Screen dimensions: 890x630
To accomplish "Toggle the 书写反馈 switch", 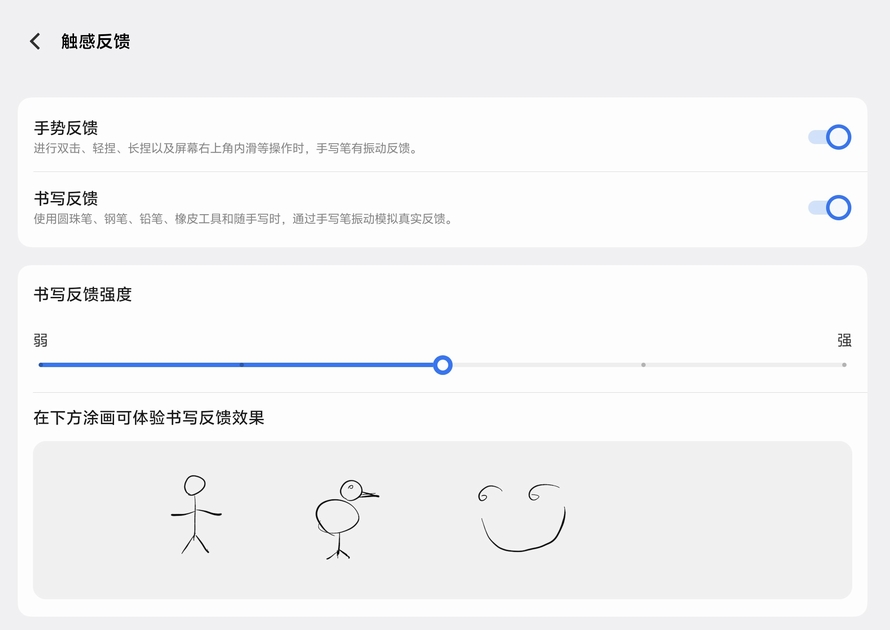I will point(829,208).
